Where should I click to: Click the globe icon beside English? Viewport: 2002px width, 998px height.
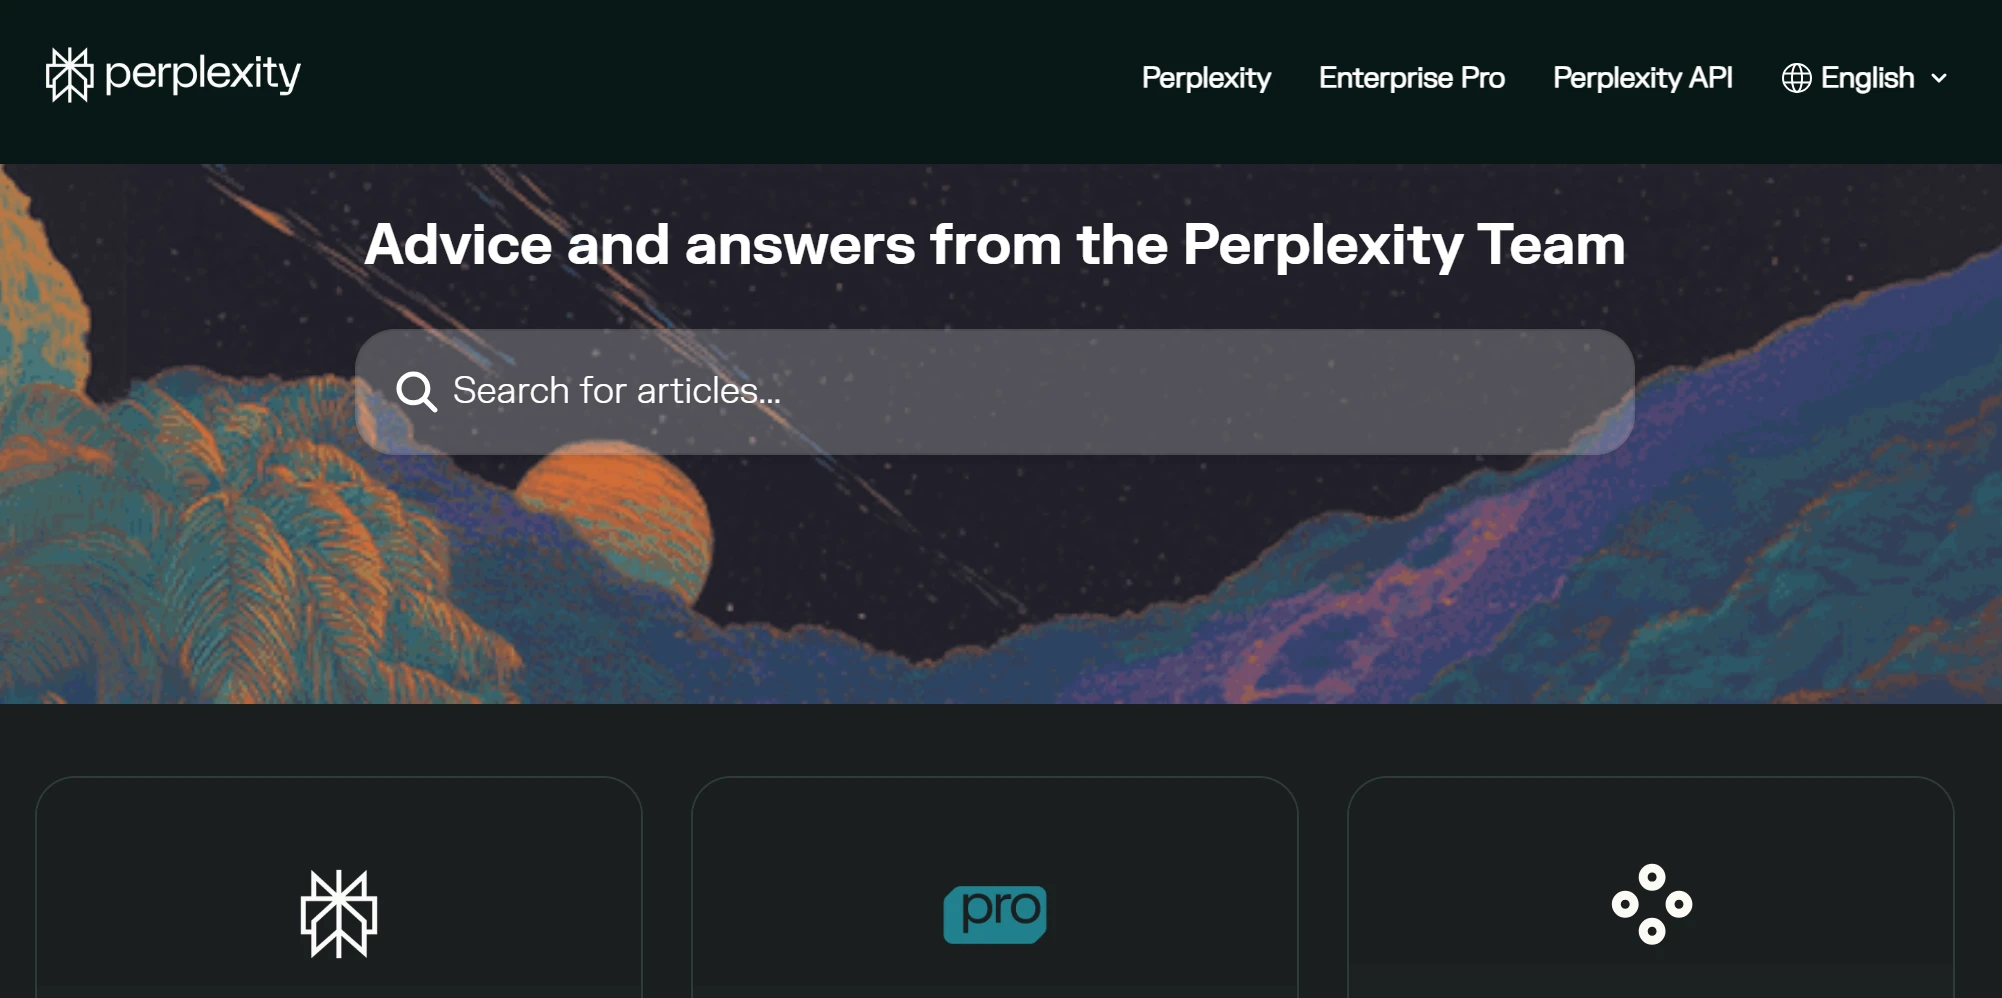pos(1797,77)
